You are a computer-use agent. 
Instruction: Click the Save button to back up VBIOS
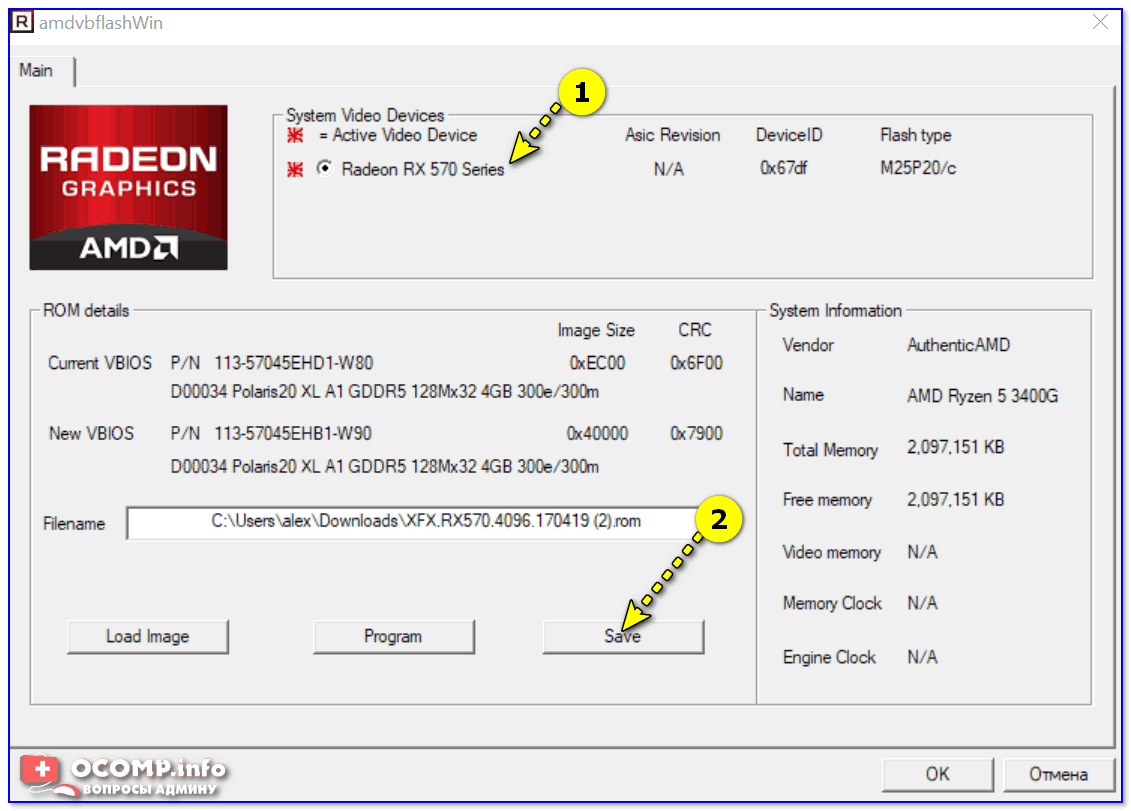623,636
